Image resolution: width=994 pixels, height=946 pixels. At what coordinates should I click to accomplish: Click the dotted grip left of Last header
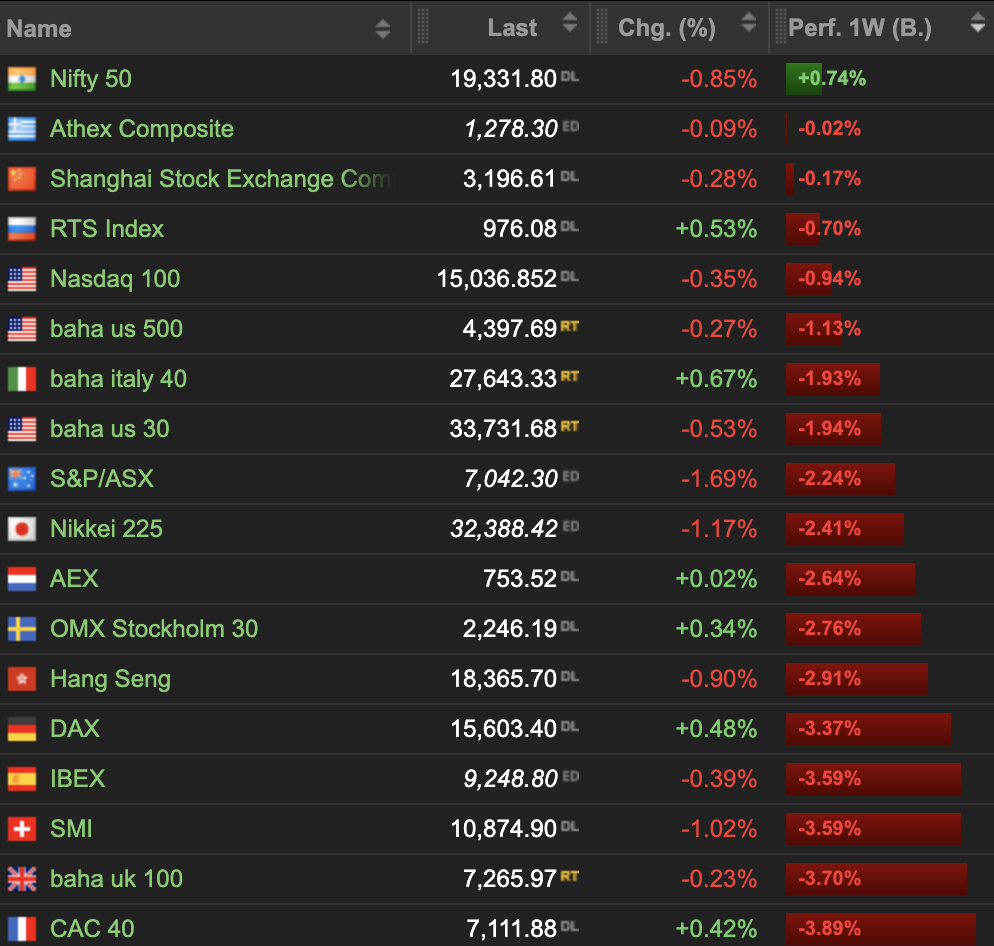(423, 27)
